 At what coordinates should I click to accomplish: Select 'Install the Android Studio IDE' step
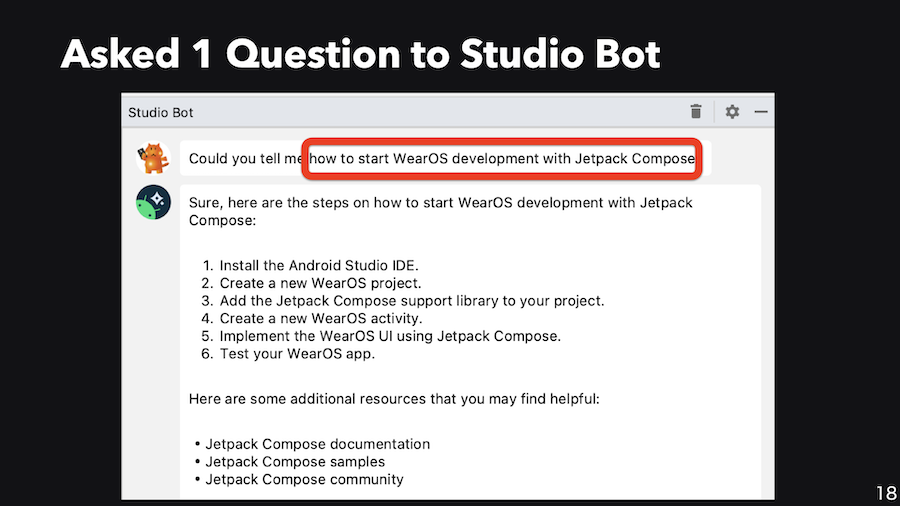pos(319,266)
